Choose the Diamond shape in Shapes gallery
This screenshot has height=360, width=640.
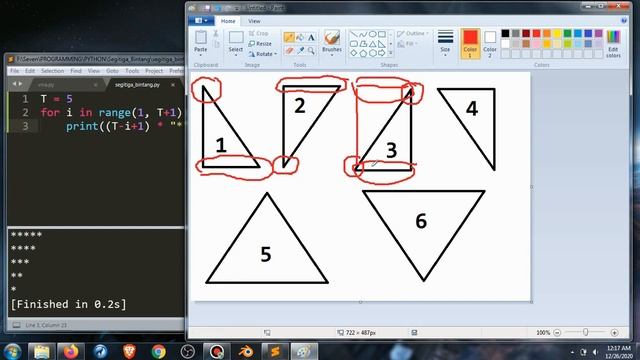(x=354, y=53)
